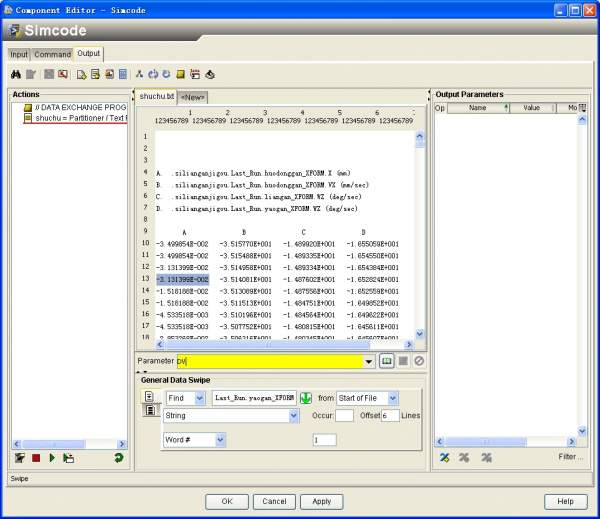
Task: Click the text viewer vertical scrollbar down arrow
Action: pos(420,333)
